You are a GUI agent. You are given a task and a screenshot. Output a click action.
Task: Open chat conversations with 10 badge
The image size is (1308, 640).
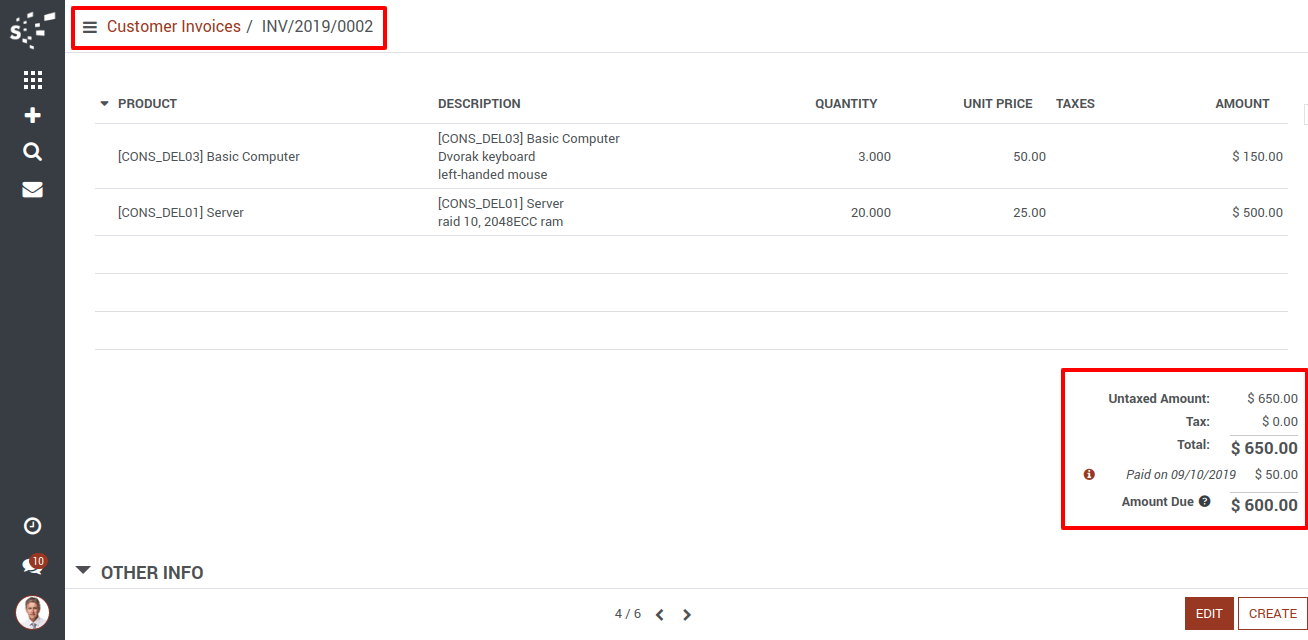32,566
